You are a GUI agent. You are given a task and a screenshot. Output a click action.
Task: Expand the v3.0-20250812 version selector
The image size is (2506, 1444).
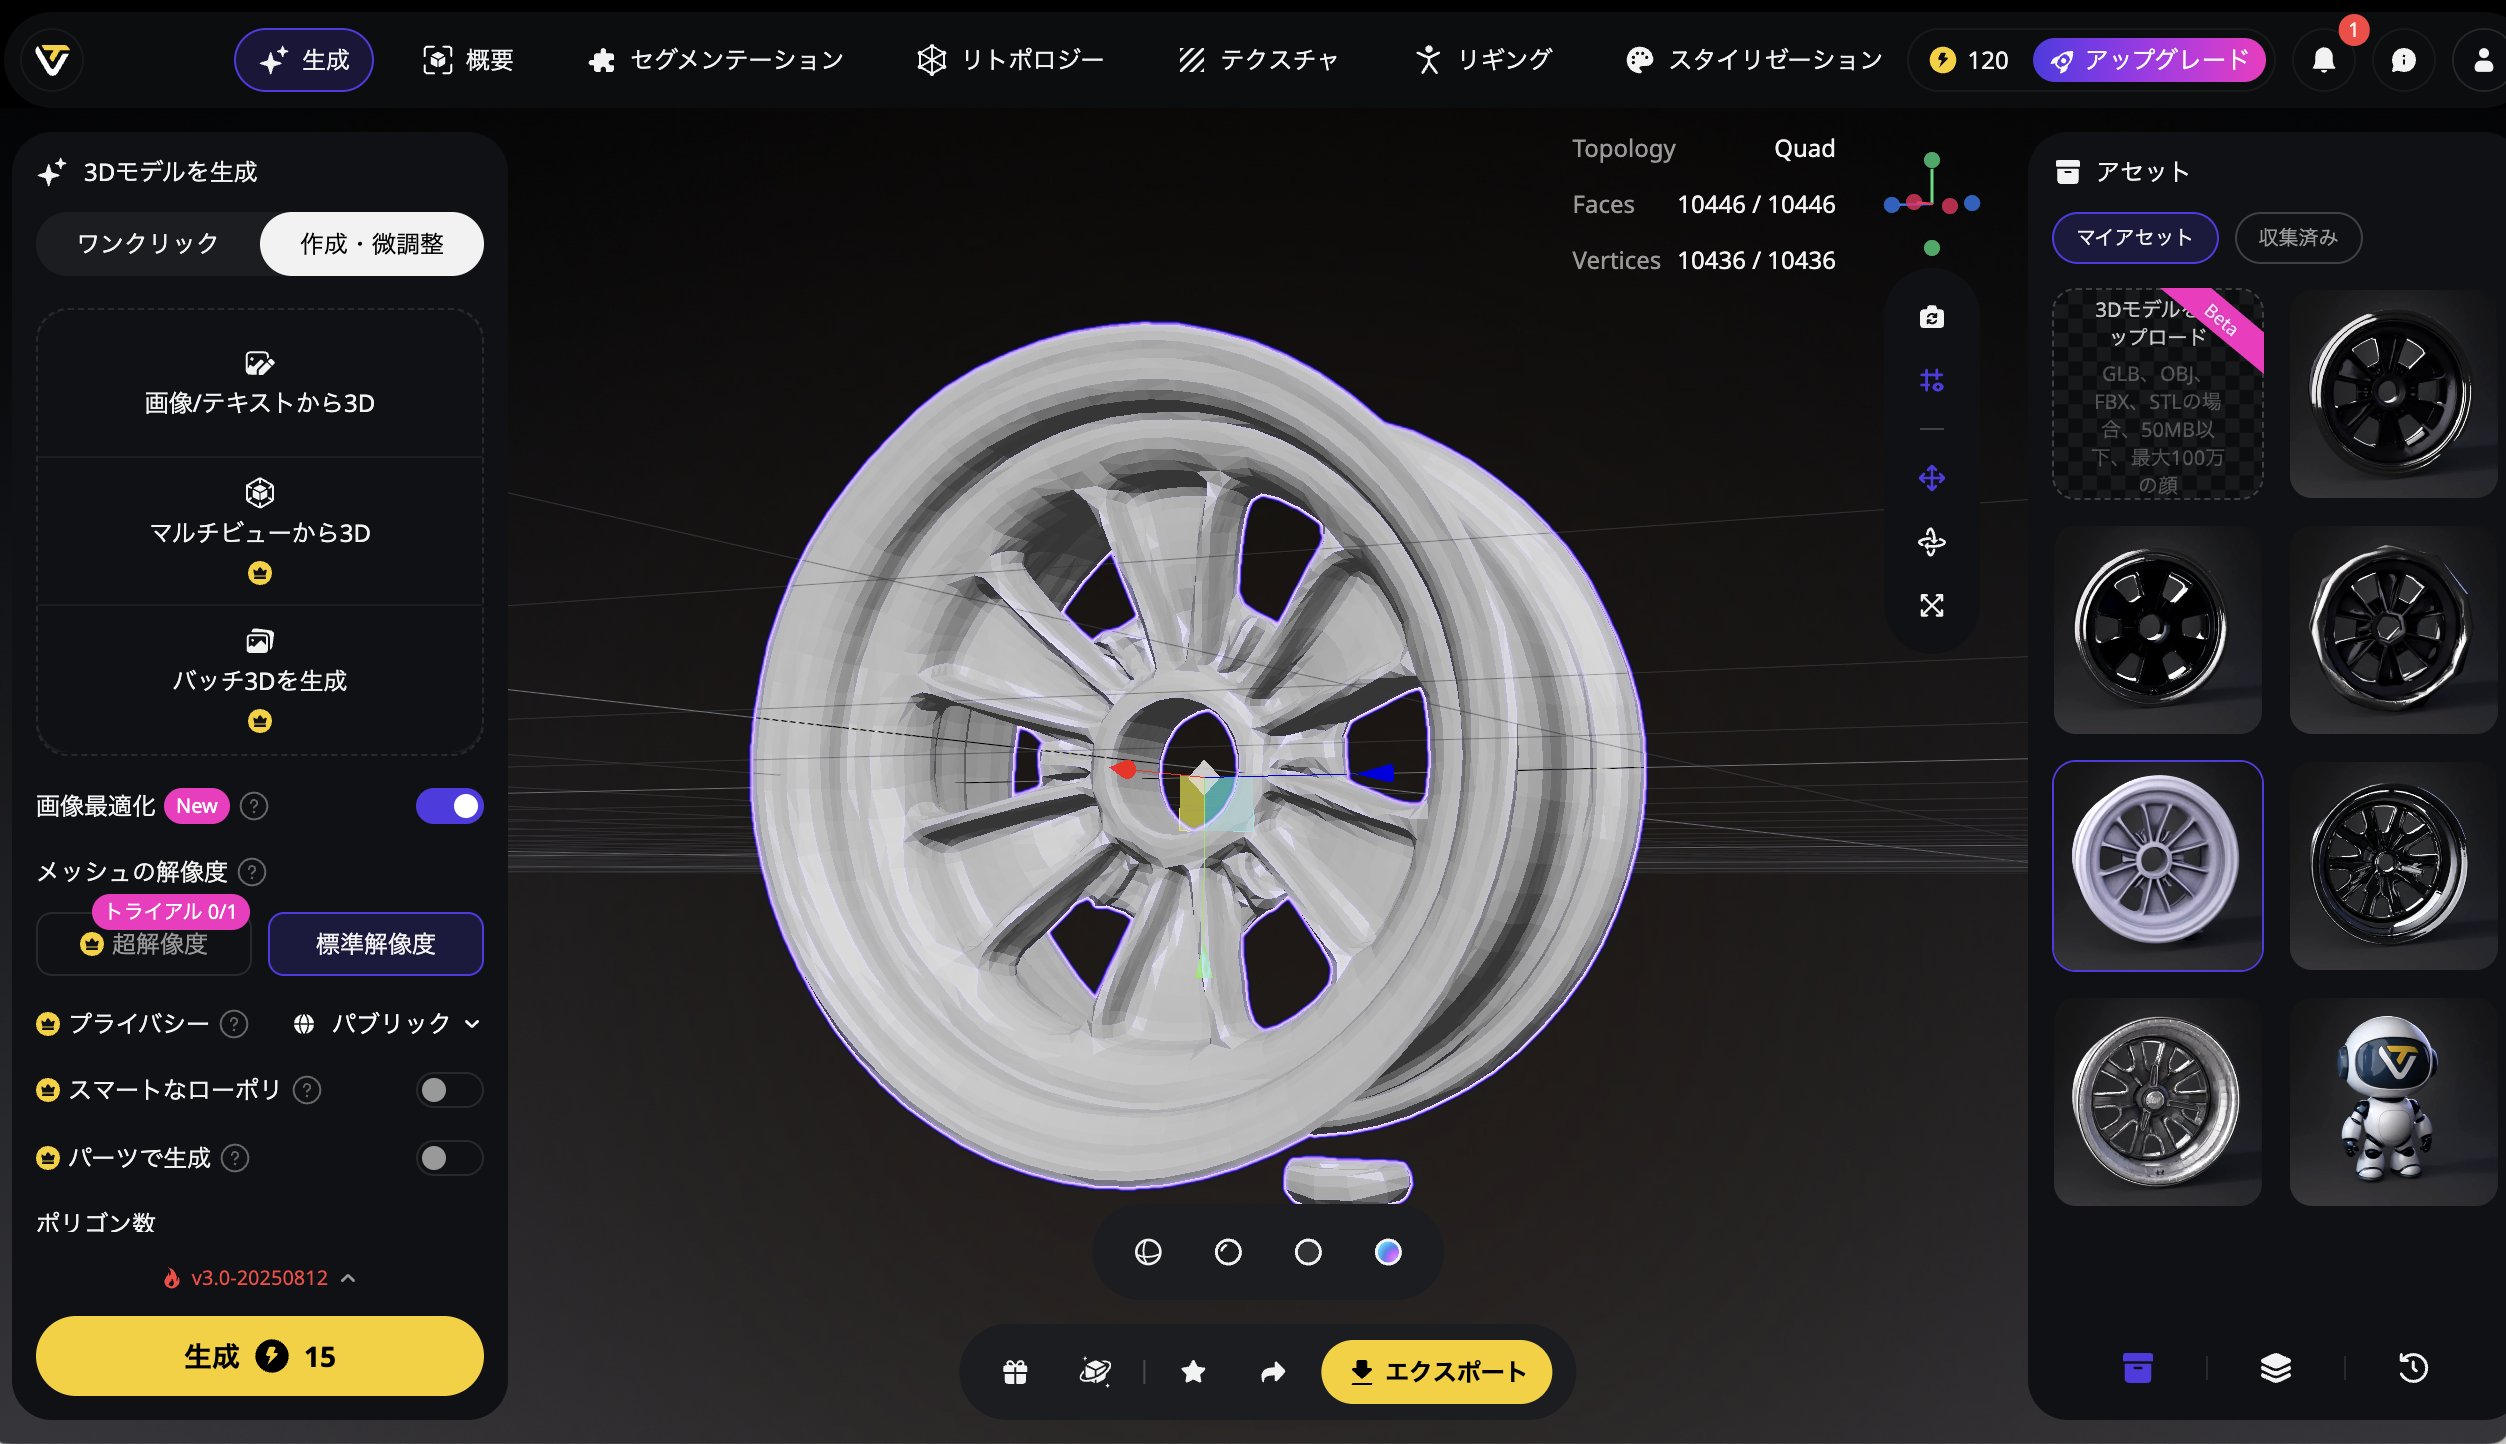pos(260,1278)
